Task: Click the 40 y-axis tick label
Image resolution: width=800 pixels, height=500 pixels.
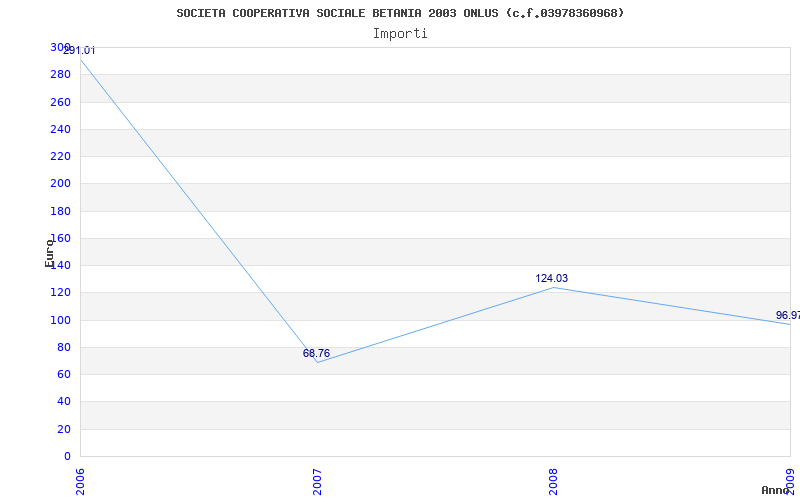Action: 64,402
